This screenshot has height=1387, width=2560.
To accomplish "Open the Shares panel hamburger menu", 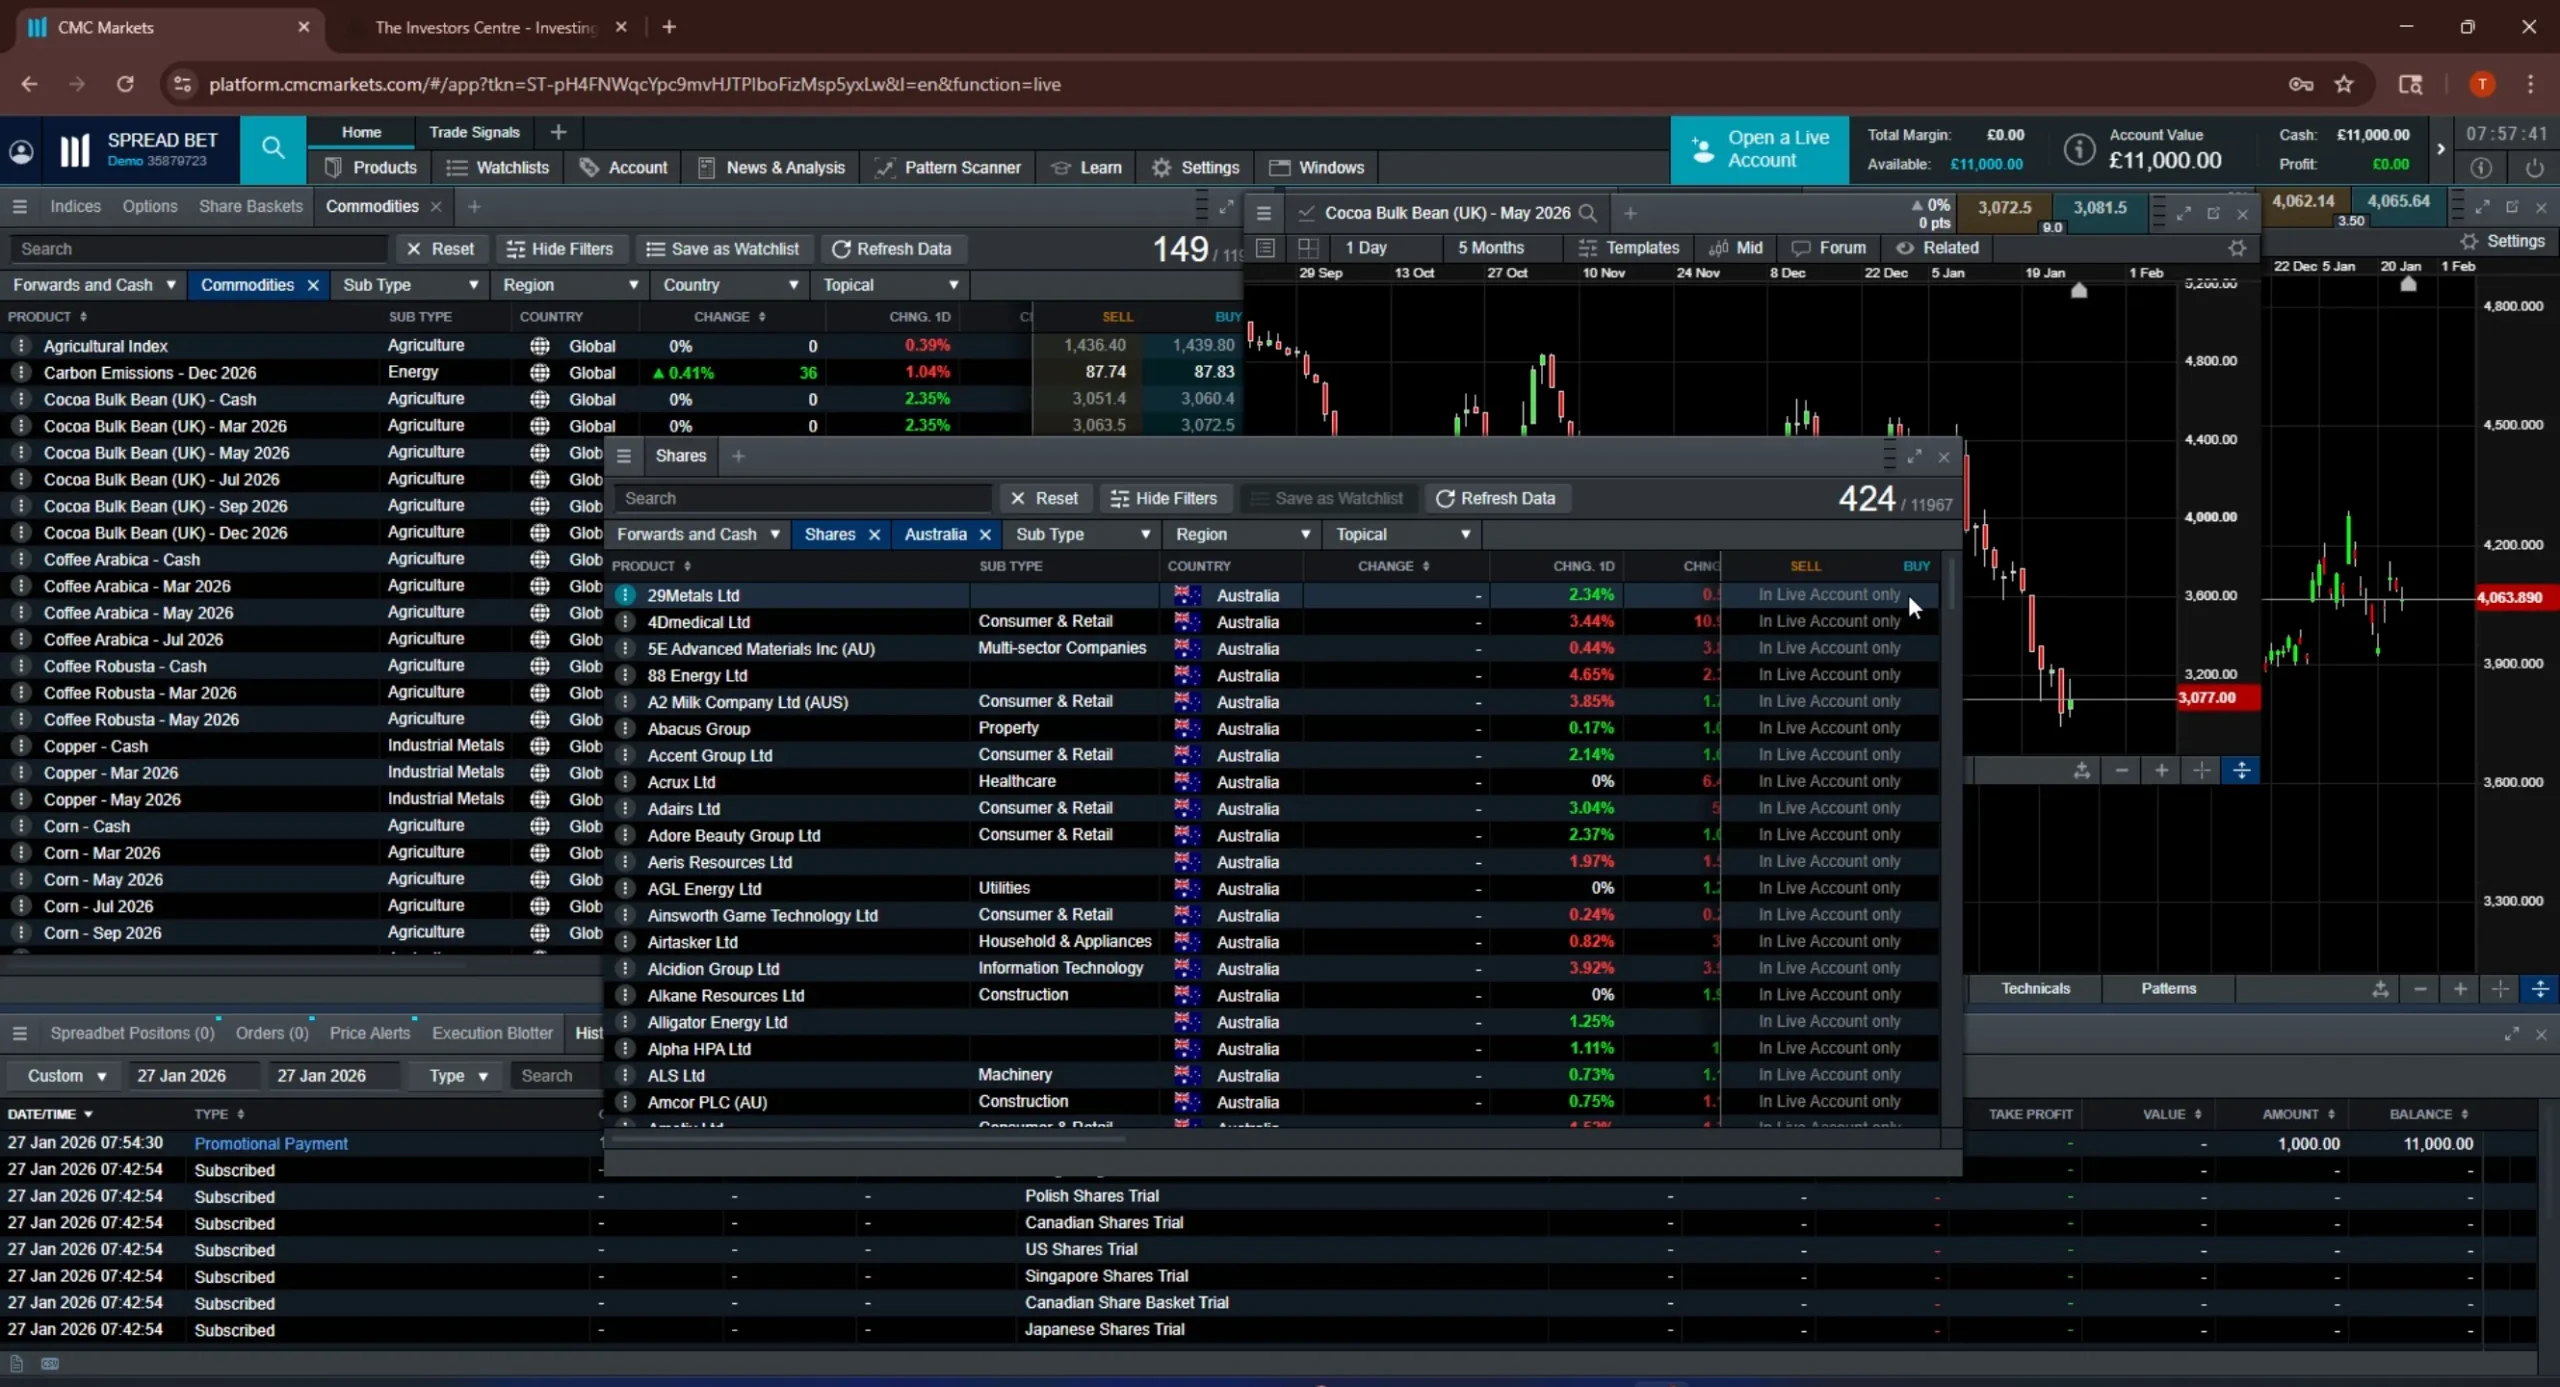I will pos(624,456).
